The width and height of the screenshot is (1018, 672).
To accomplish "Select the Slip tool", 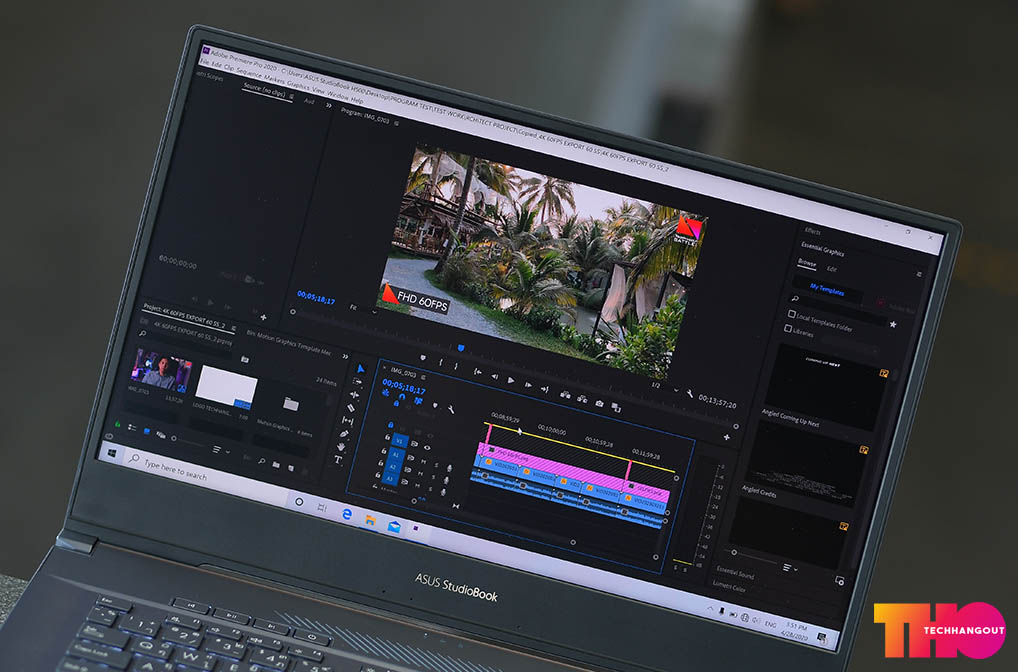I will point(347,421).
